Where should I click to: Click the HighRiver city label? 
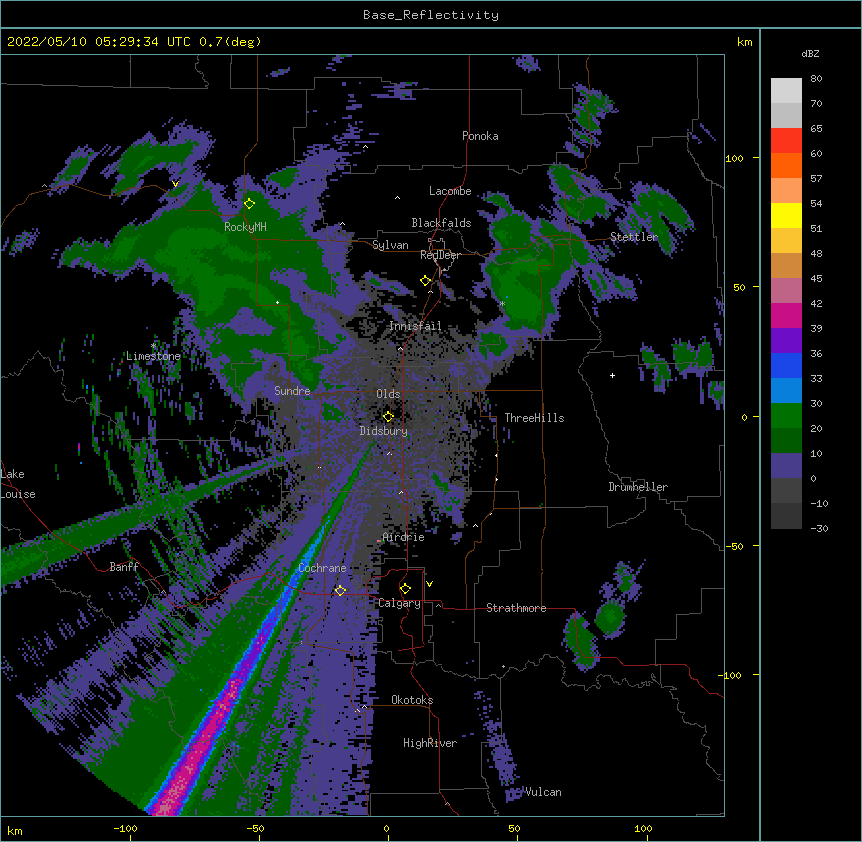430,743
